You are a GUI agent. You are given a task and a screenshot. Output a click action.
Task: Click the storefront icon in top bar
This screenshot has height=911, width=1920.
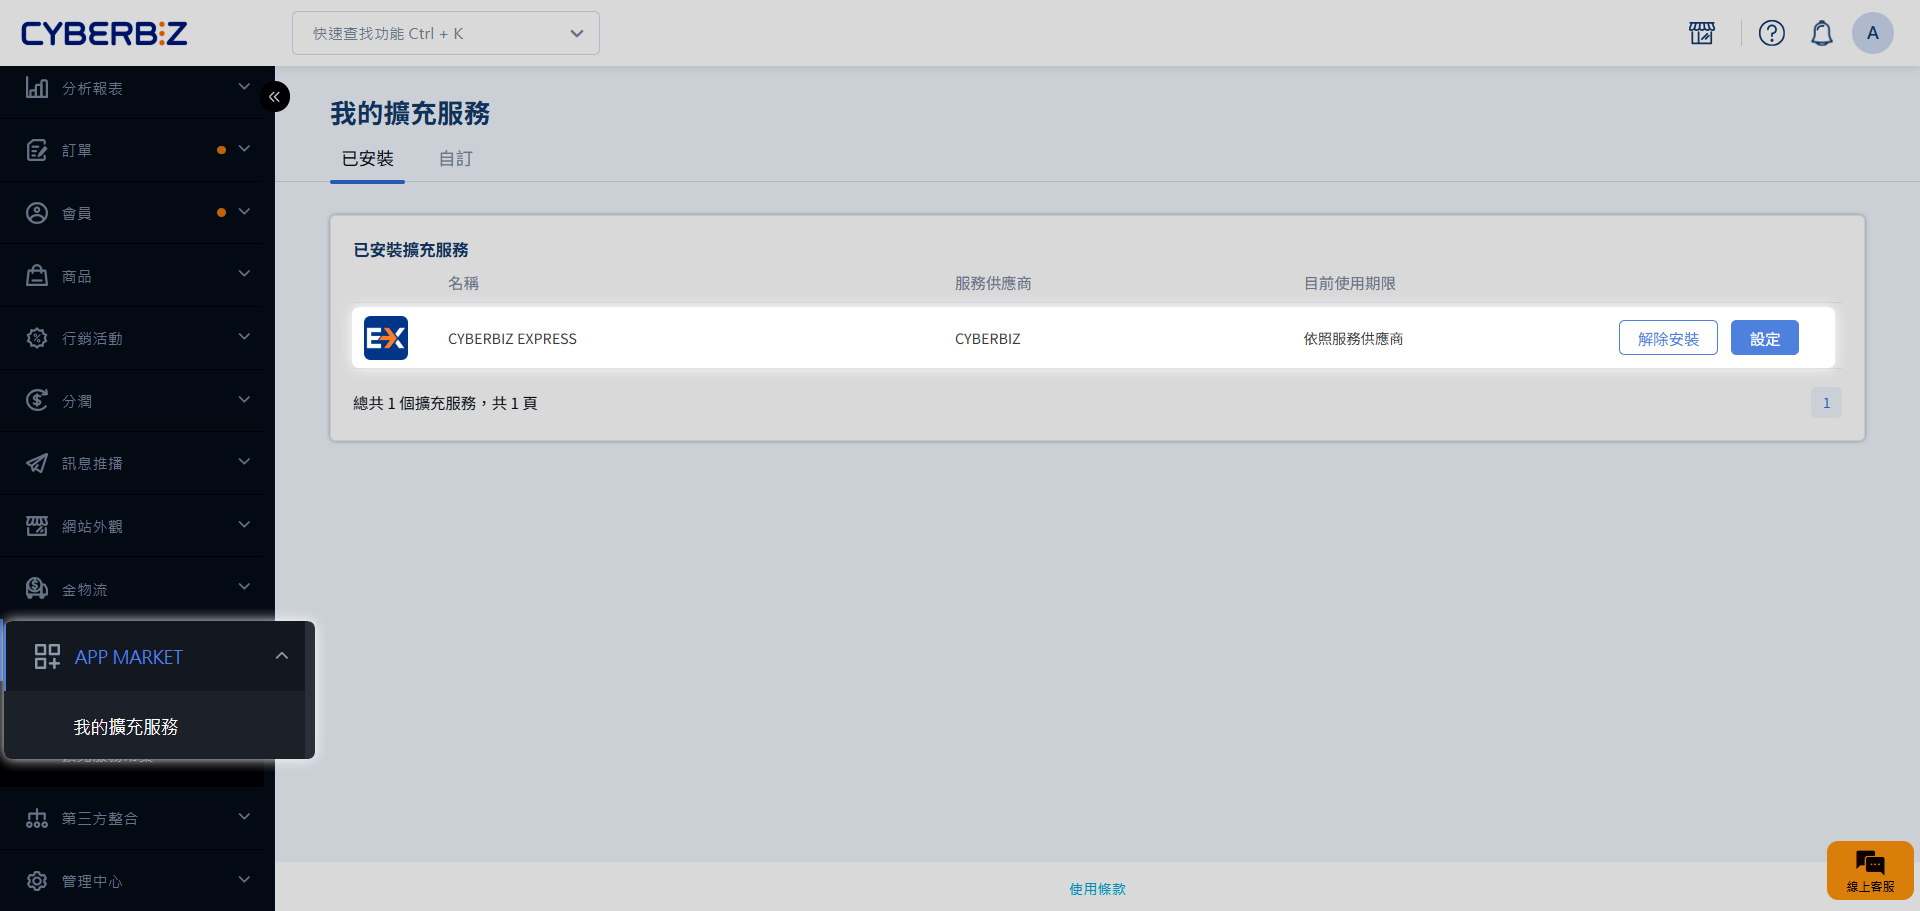(1701, 33)
